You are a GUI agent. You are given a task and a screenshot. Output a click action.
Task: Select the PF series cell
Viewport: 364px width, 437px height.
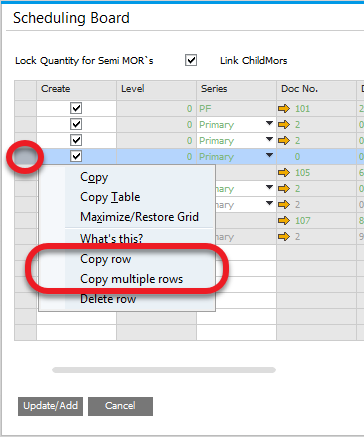(x=236, y=108)
